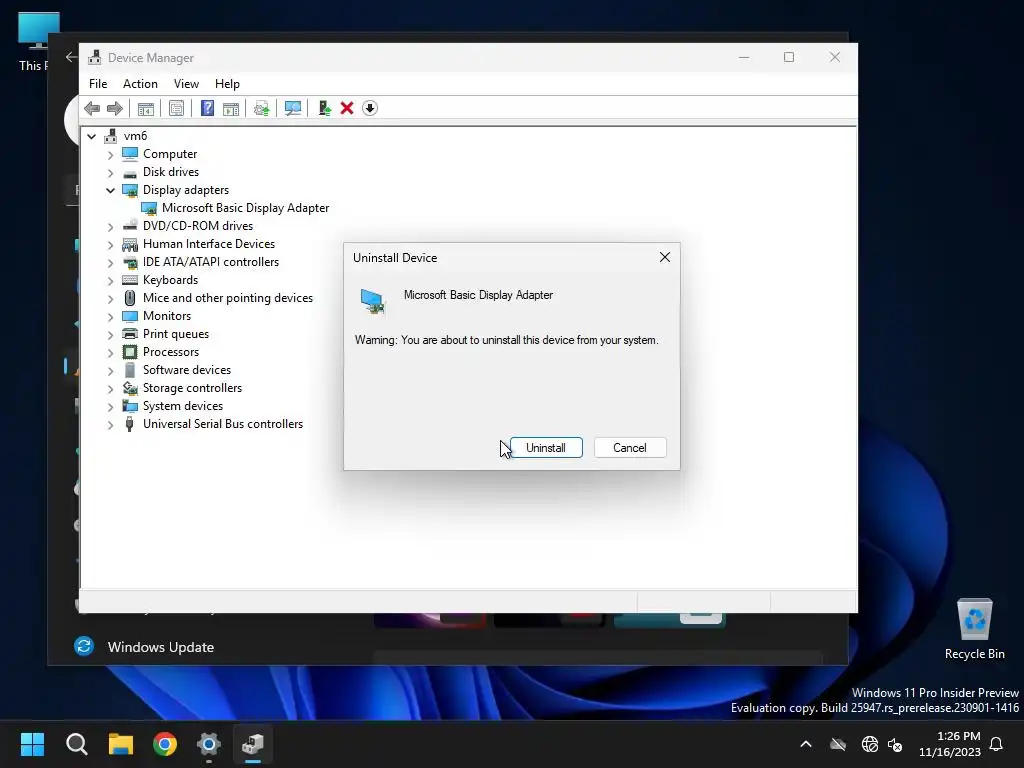Confirm with the Uninstall button
The height and width of the screenshot is (768, 1024).
point(546,448)
